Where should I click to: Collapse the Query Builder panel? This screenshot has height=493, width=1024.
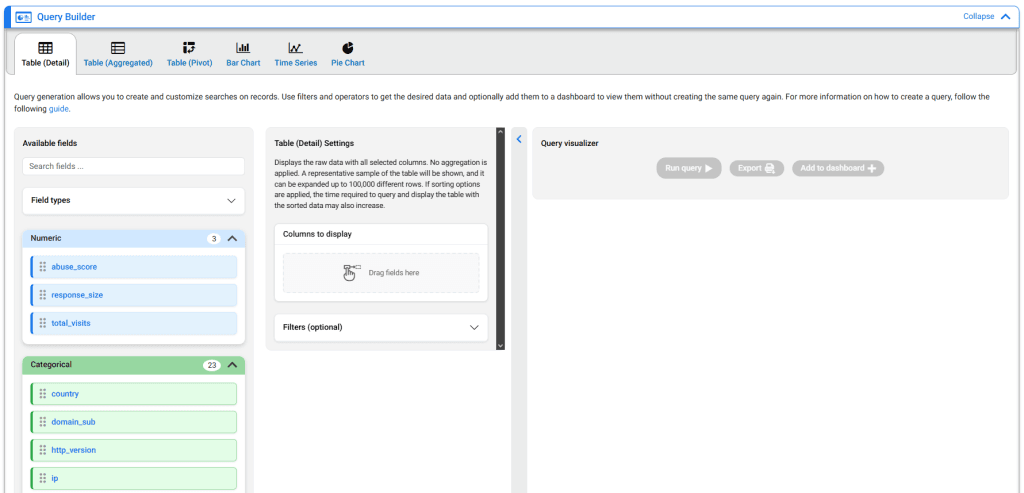point(987,16)
